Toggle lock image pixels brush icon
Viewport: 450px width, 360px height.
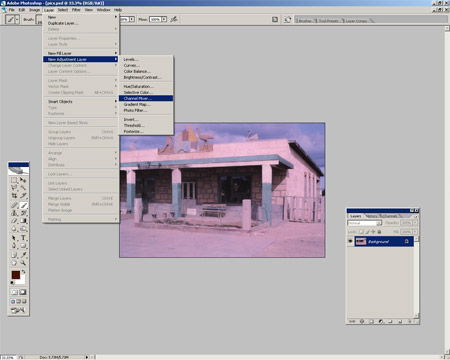coord(367,231)
